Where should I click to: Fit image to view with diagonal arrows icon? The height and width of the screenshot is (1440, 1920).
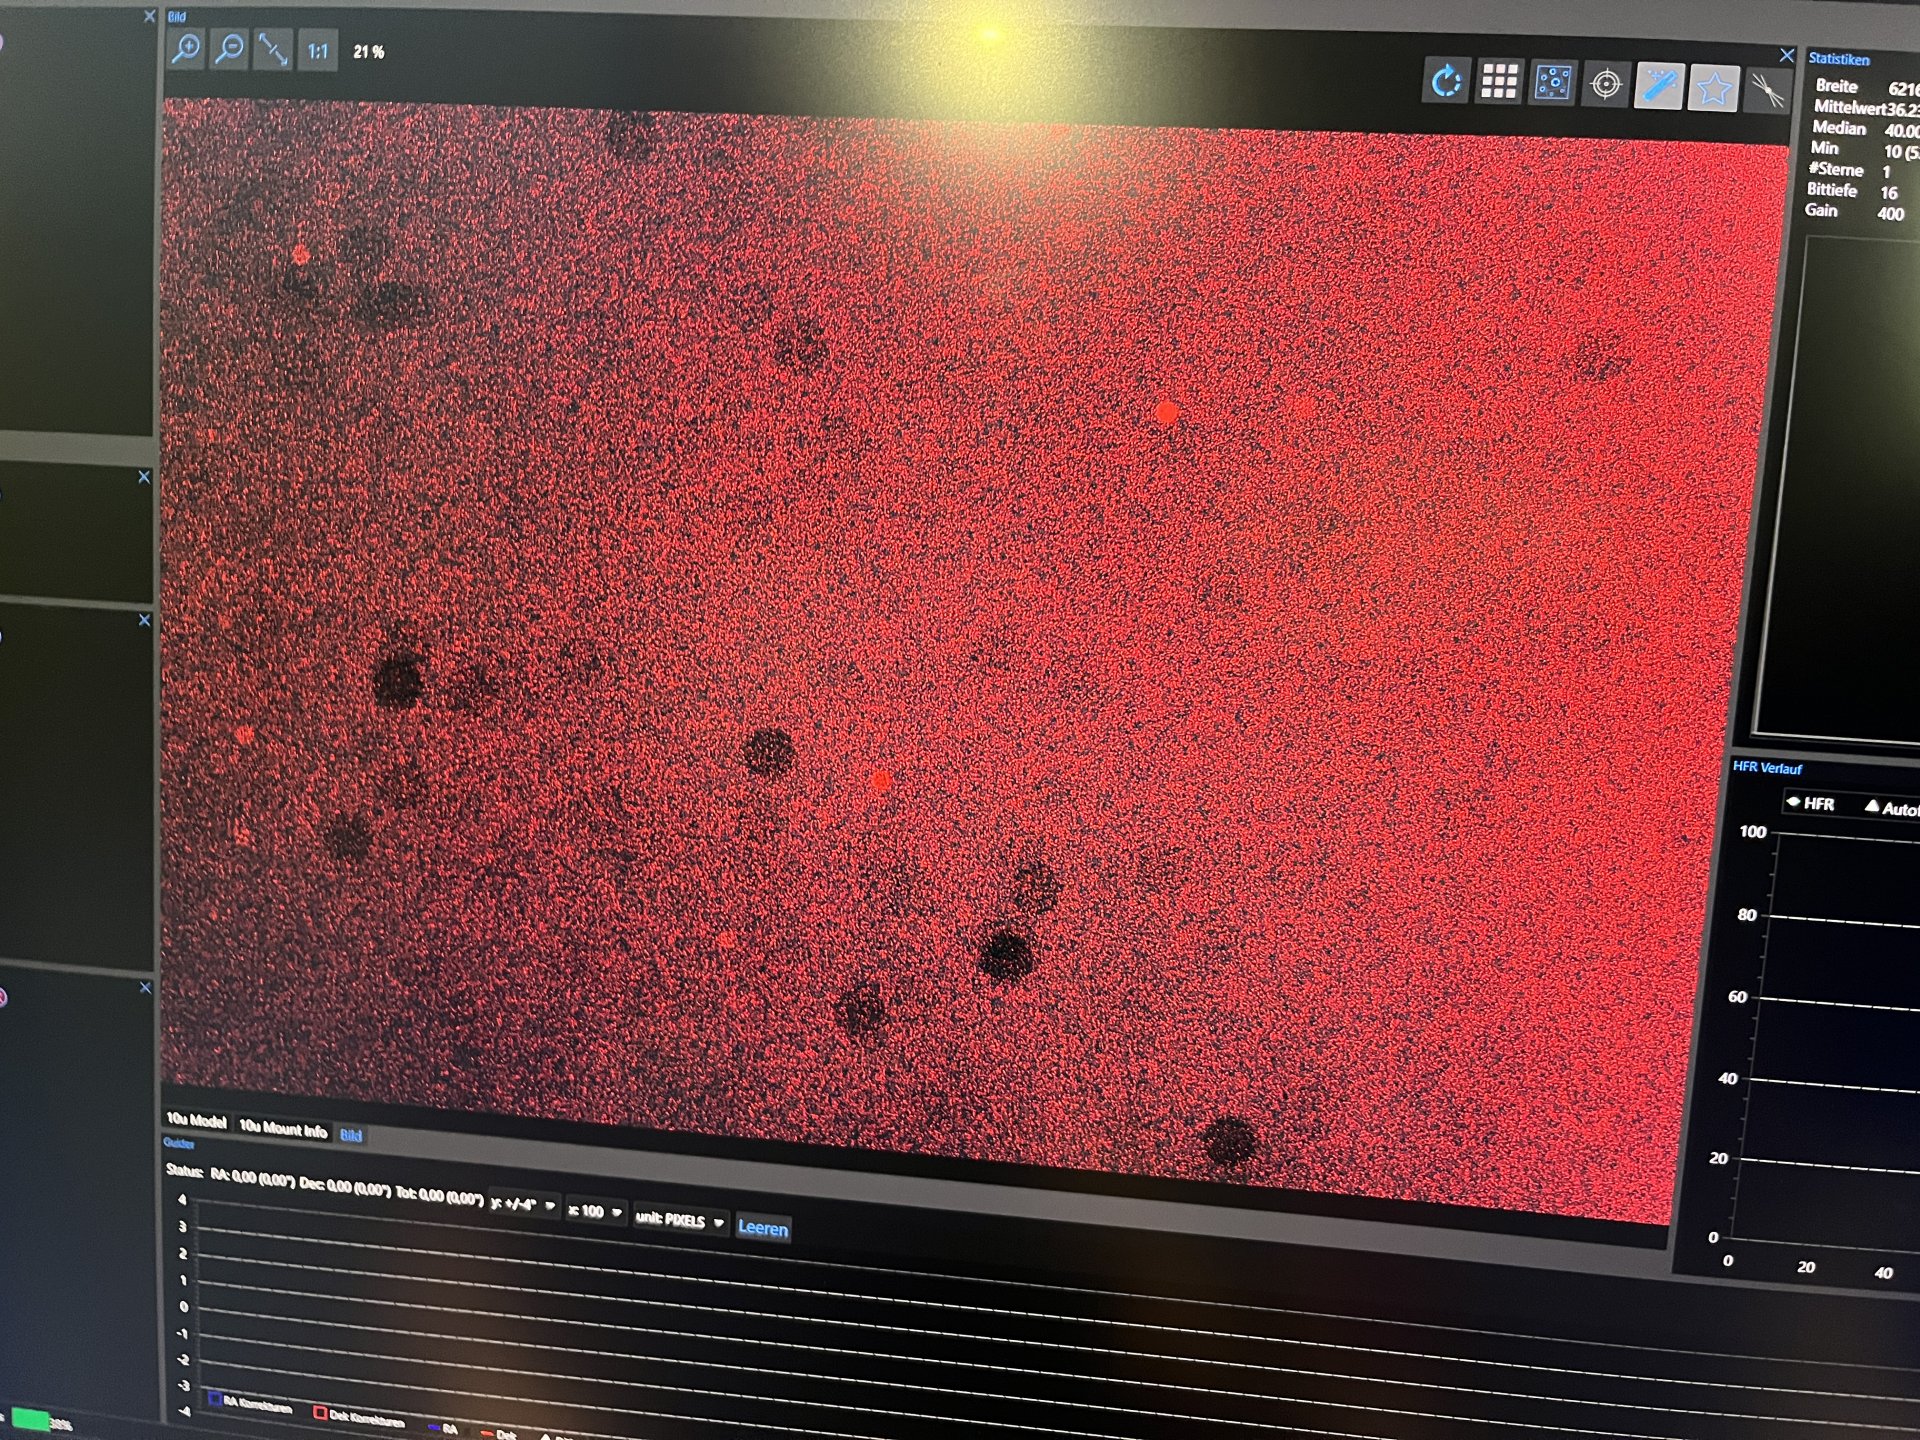[273, 50]
